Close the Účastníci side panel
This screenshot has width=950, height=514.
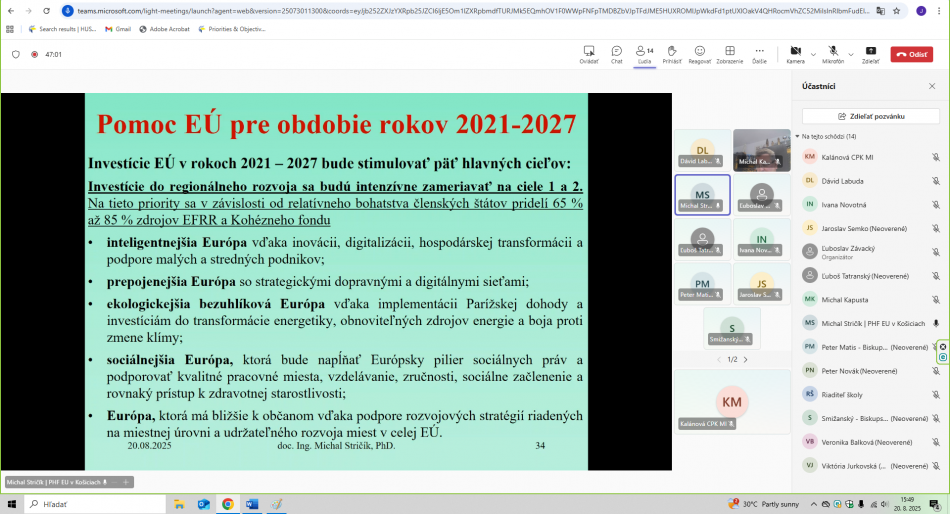(932, 86)
